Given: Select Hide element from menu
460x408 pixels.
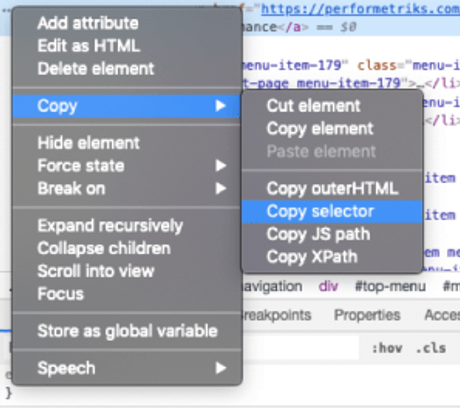Looking at the screenshot, I should pyautogui.click(x=127, y=143).
